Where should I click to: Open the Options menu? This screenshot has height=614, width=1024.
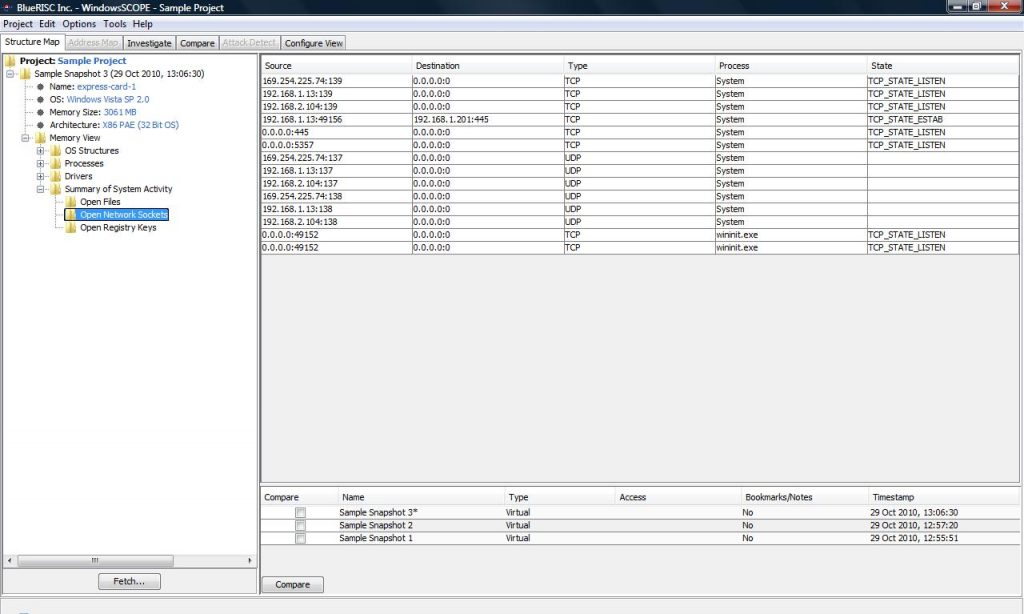point(79,24)
